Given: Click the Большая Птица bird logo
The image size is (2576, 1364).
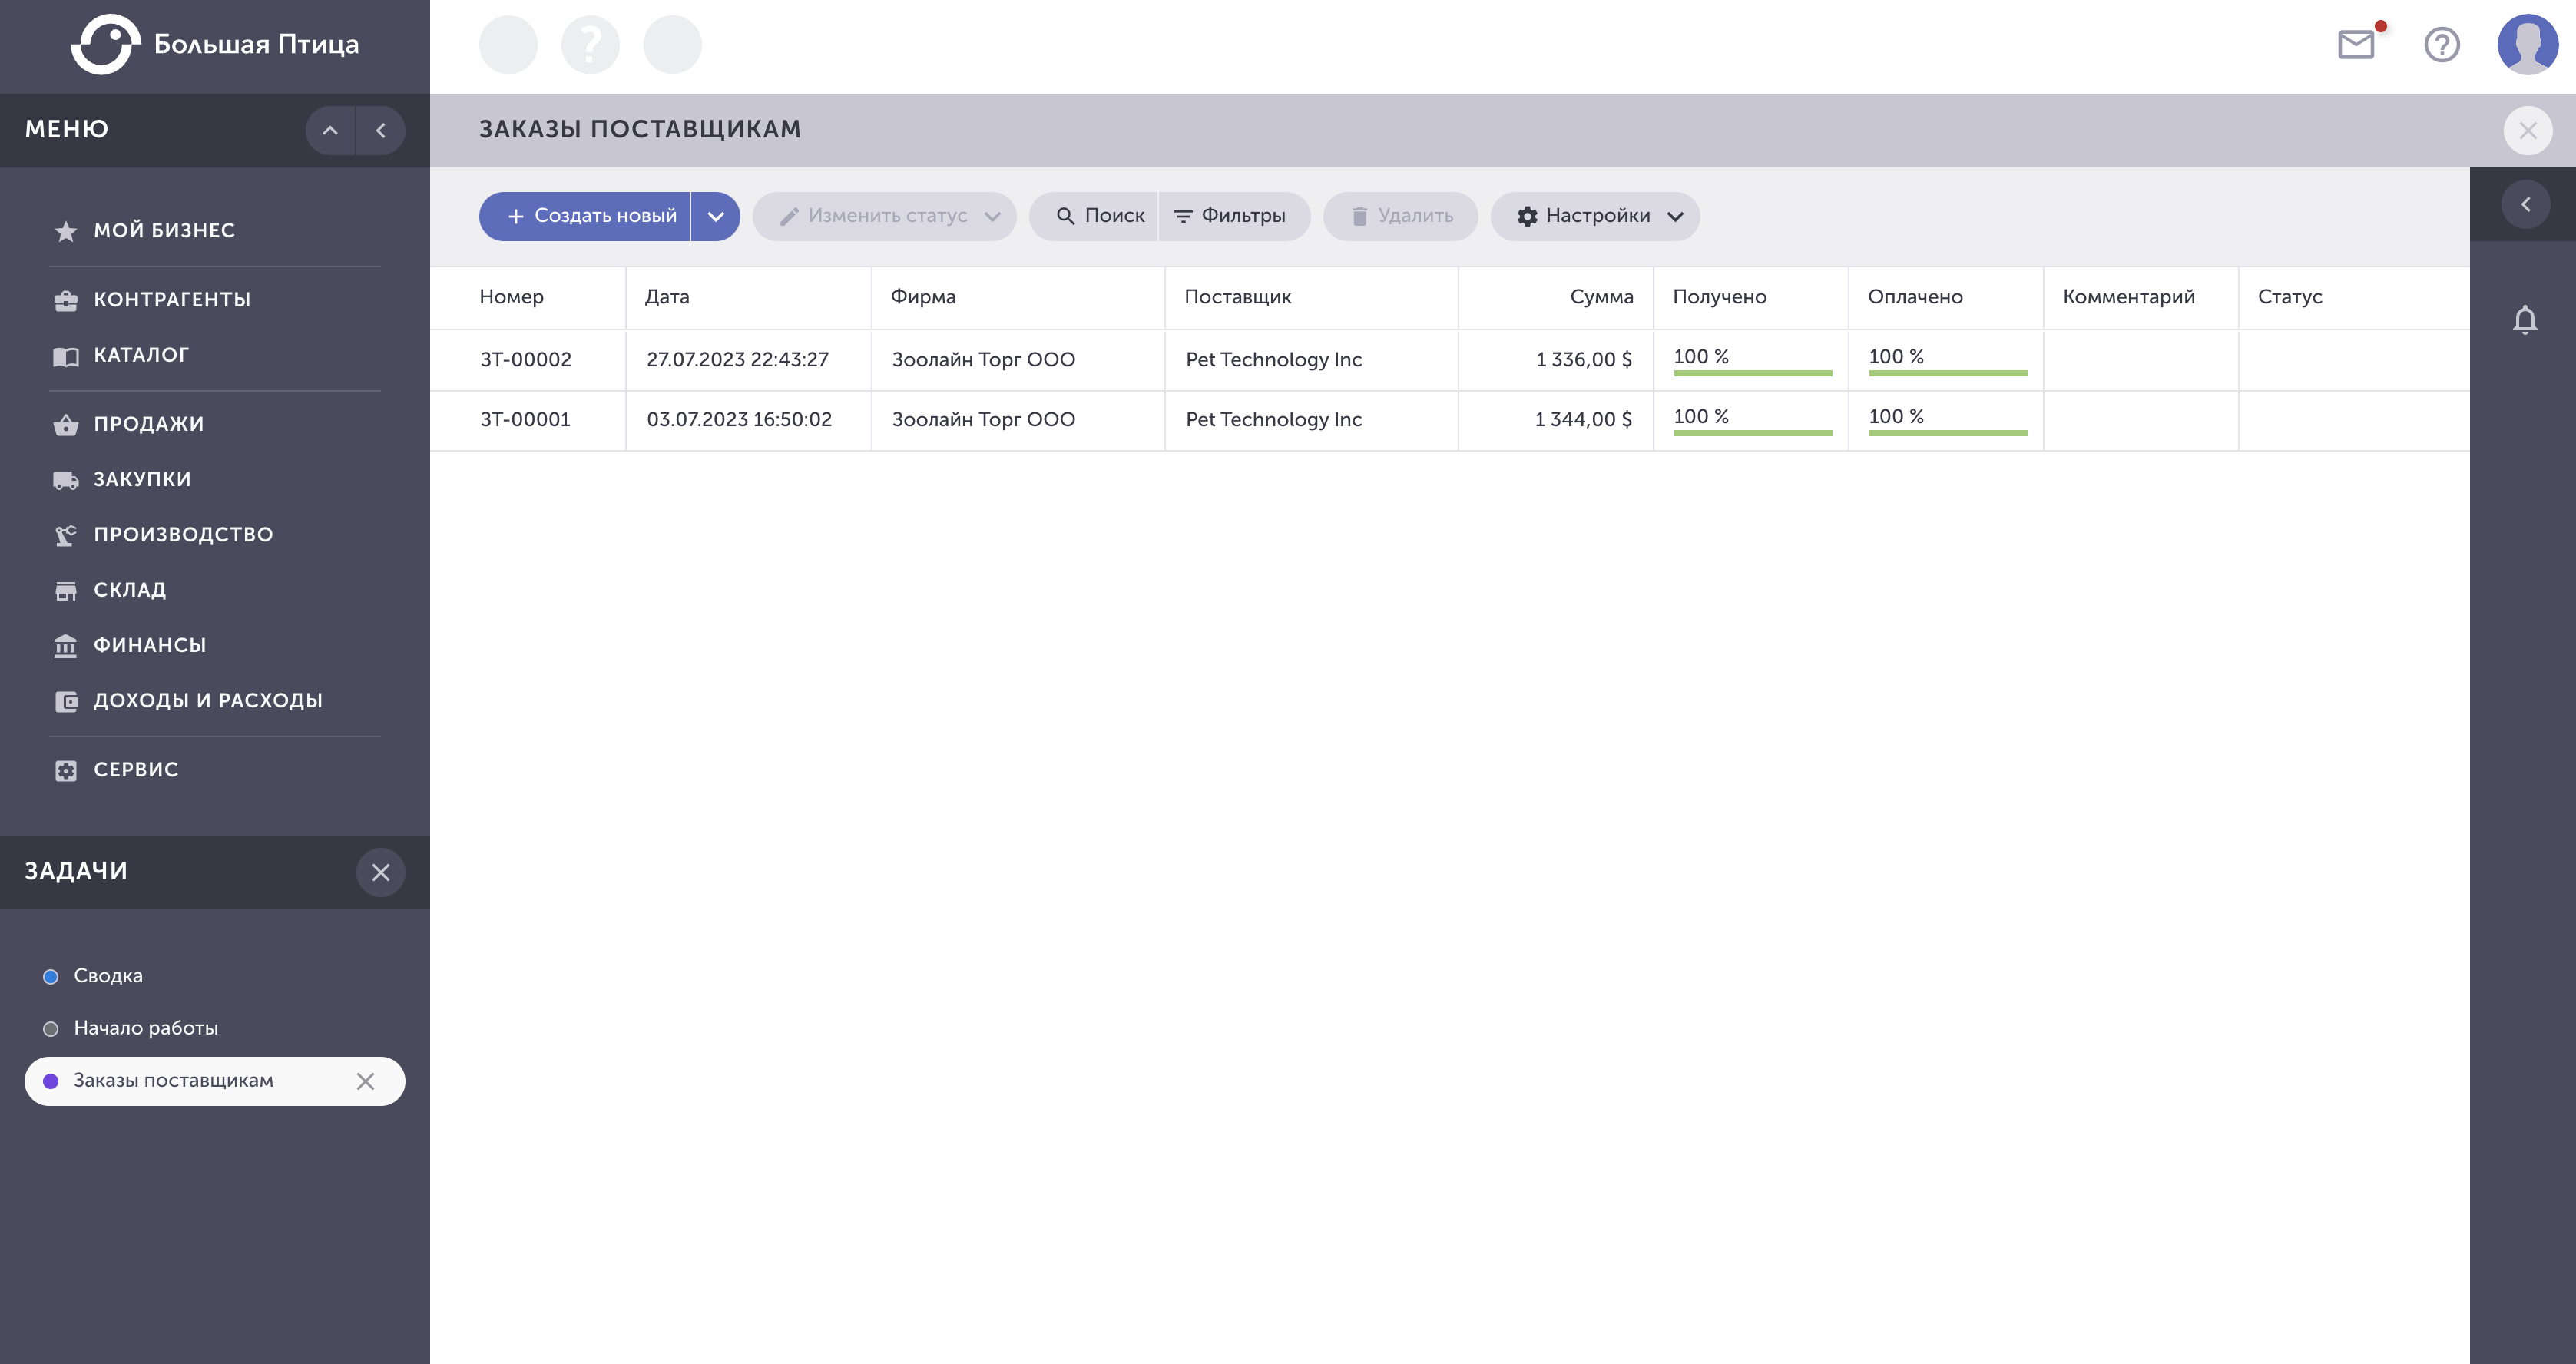Looking at the screenshot, I should click(x=105, y=44).
